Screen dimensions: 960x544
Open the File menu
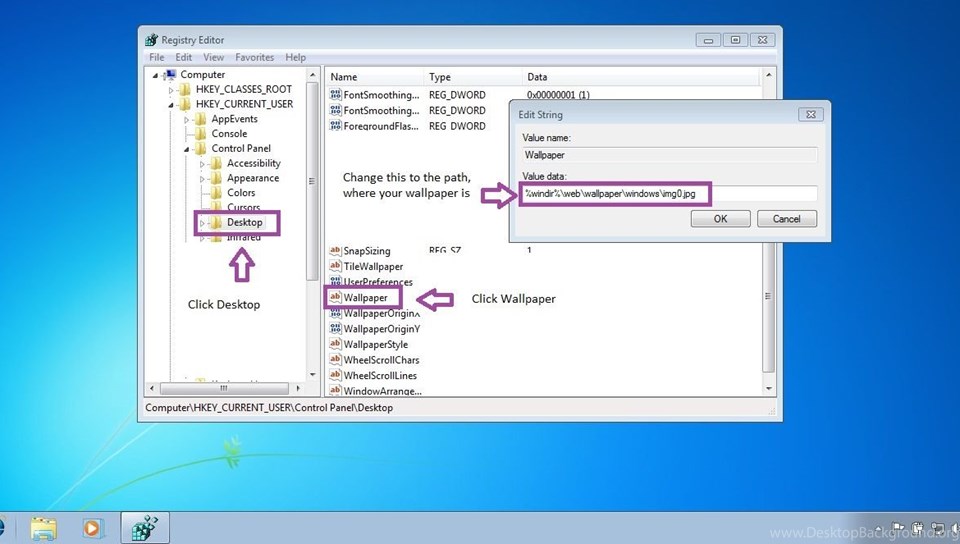click(x=157, y=57)
